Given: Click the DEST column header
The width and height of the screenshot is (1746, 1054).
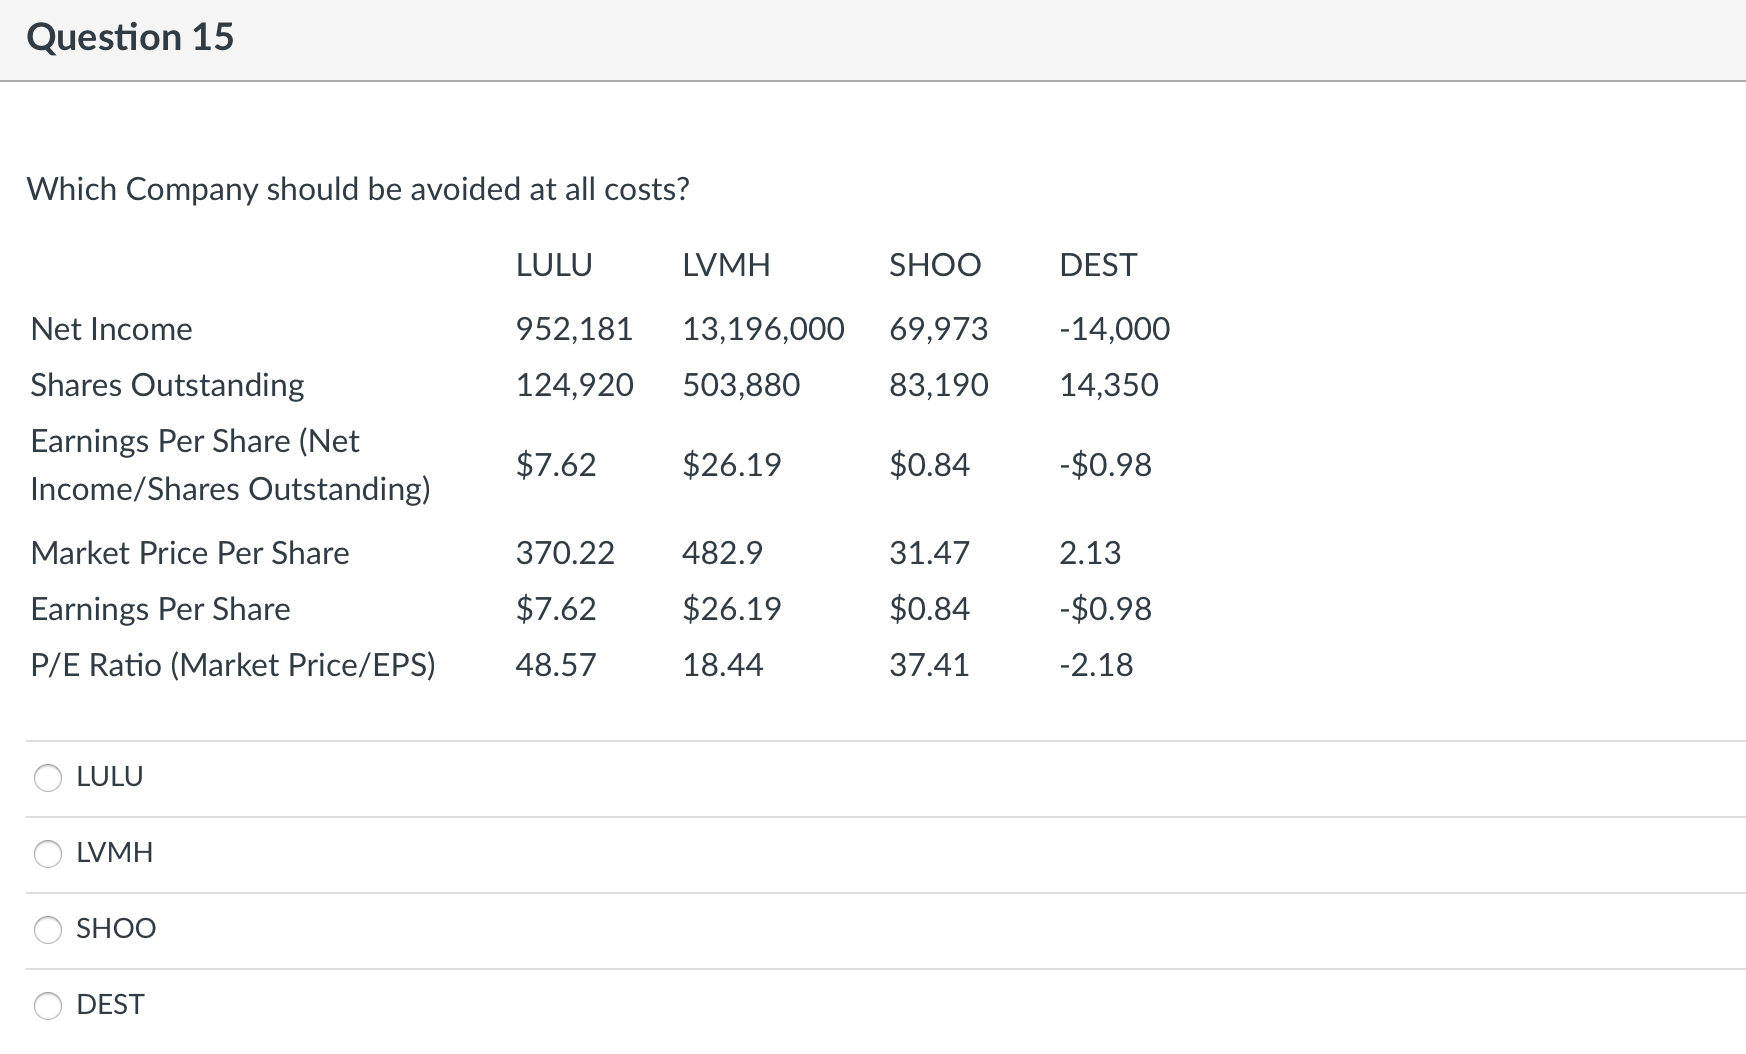Looking at the screenshot, I should click(1098, 265).
